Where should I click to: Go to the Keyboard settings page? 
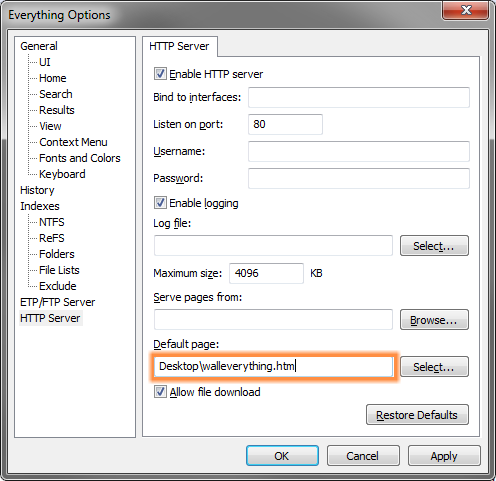(x=62, y=174)
